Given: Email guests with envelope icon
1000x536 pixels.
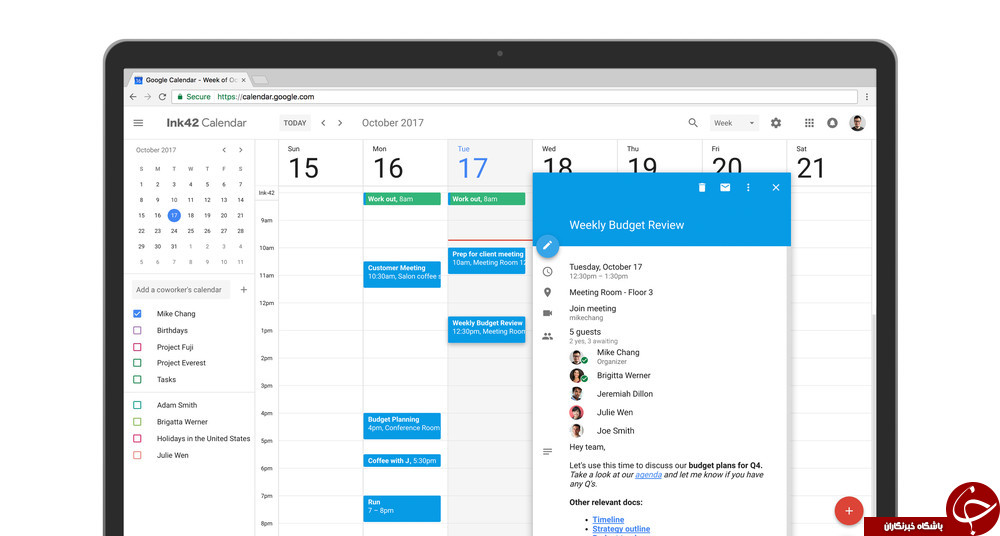Looking at the screenshot, I should coord(725,188).
